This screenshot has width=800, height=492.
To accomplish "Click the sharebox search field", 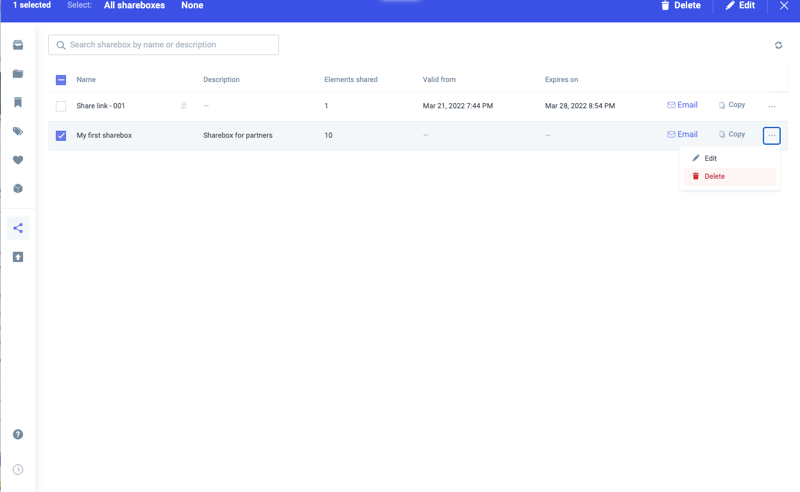I will pos(164,45).
